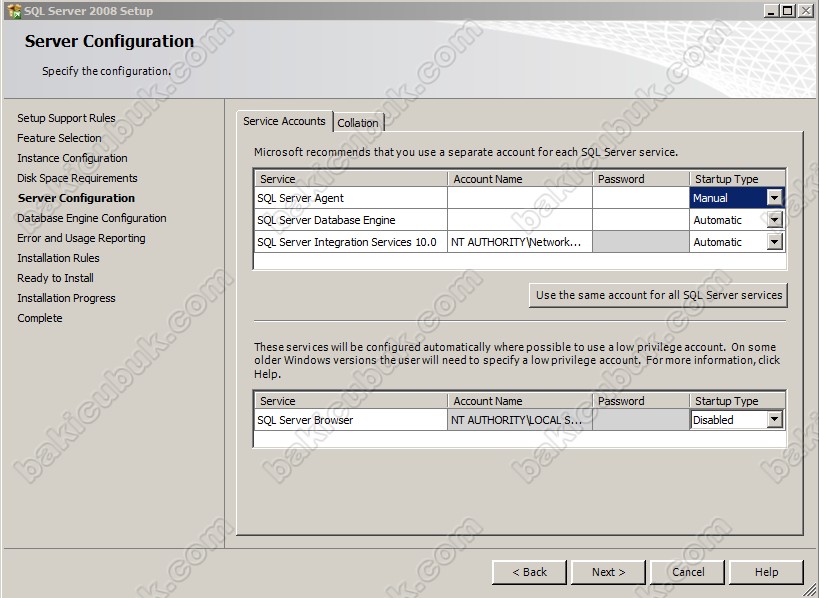Click Startup Type header in upper table
Image resolution: width=819 pixels, height=598 pixels.
click(737, 179)
